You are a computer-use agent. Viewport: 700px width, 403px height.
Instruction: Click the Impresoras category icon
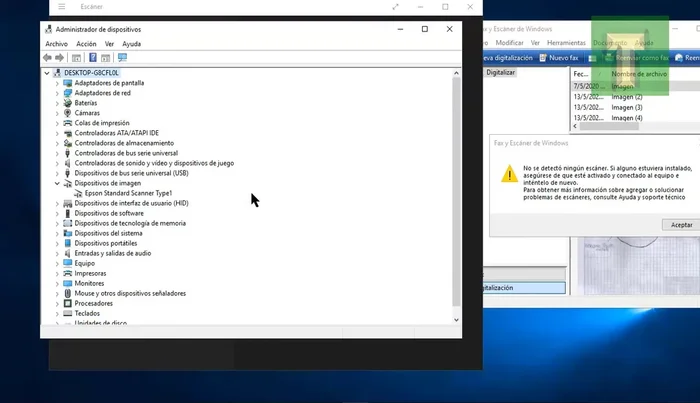tap(67, 273)
